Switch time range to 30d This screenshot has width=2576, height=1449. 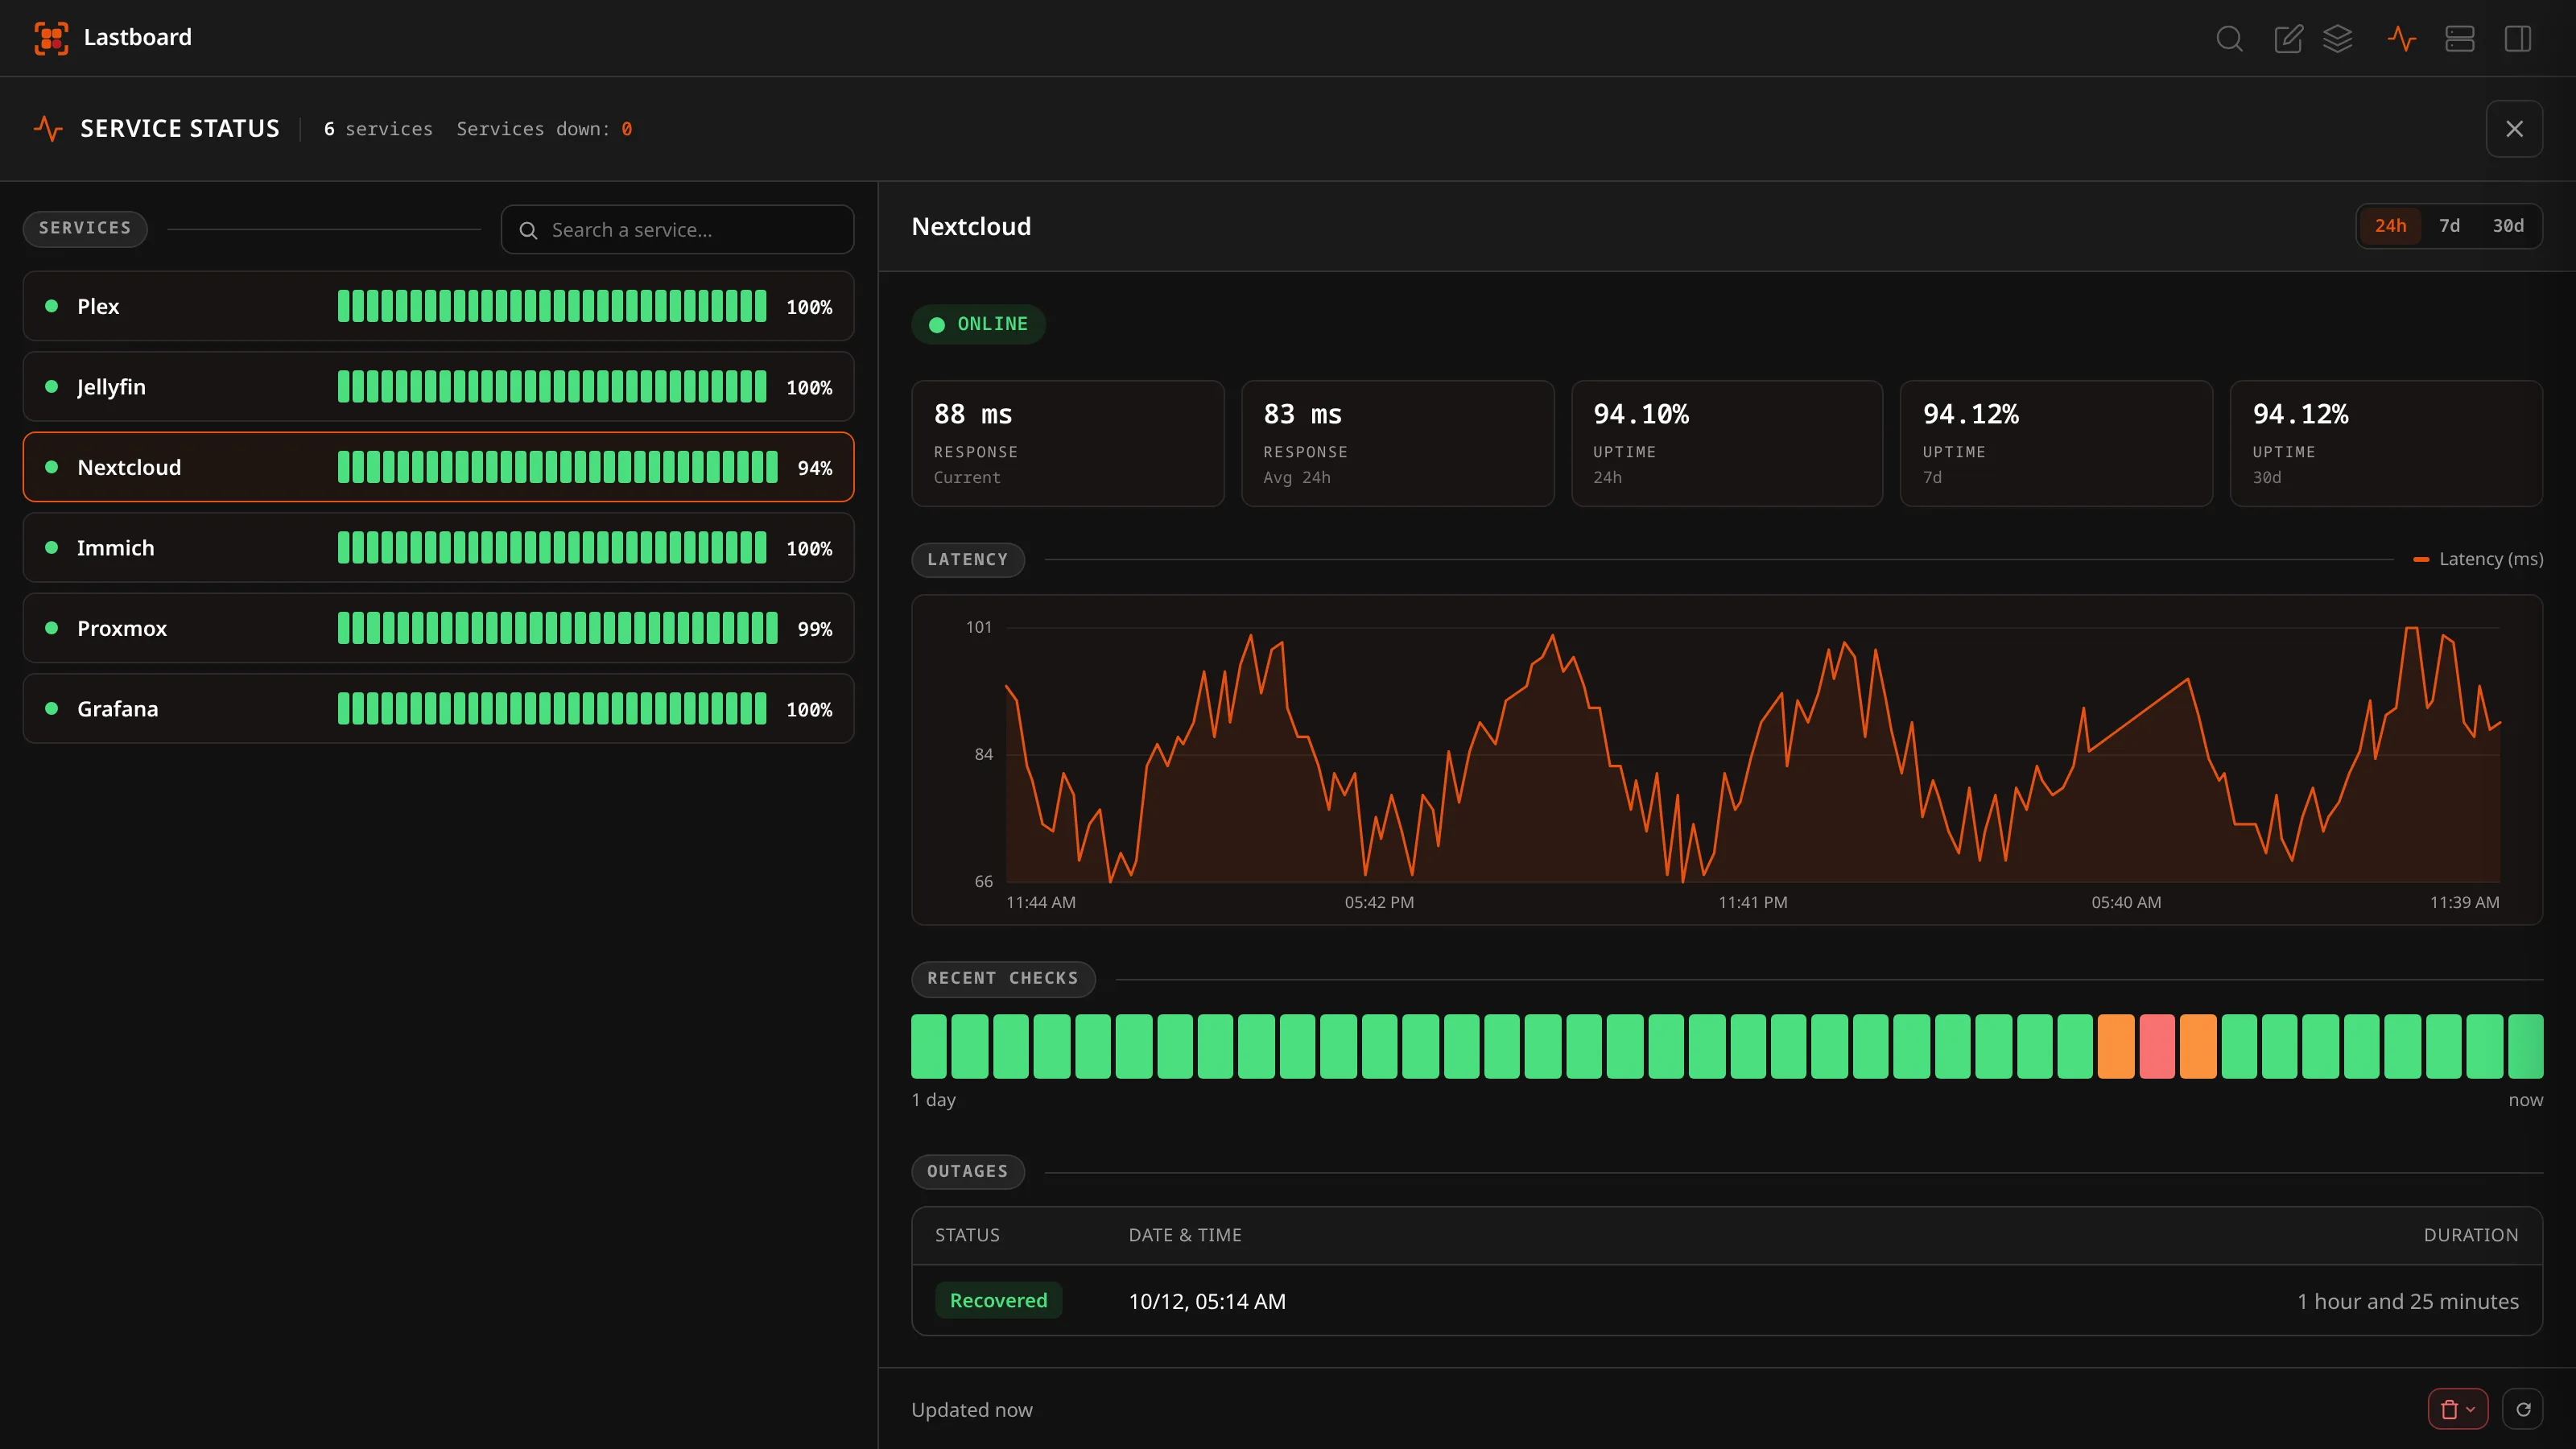point(2507,226)
